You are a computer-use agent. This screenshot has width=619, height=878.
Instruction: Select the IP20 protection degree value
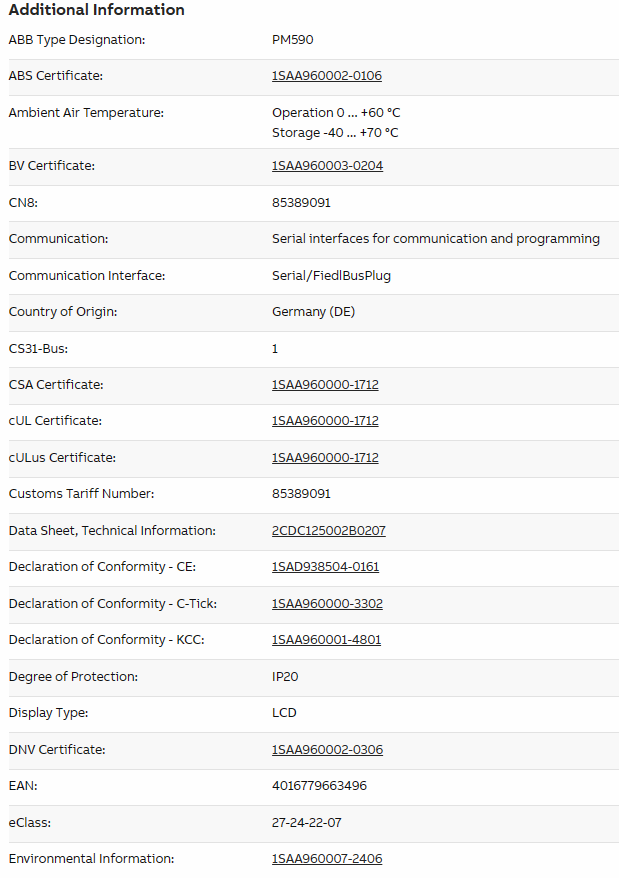point(285,676)
